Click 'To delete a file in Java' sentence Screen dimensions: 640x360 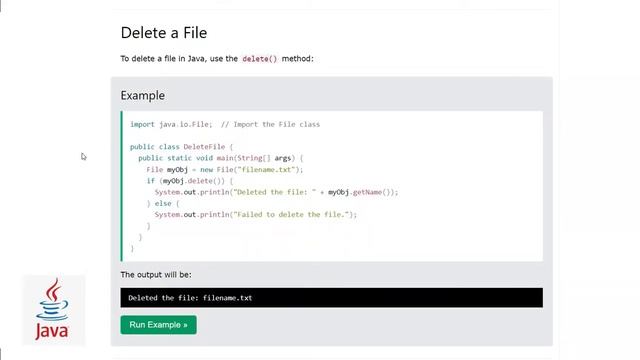217,59
